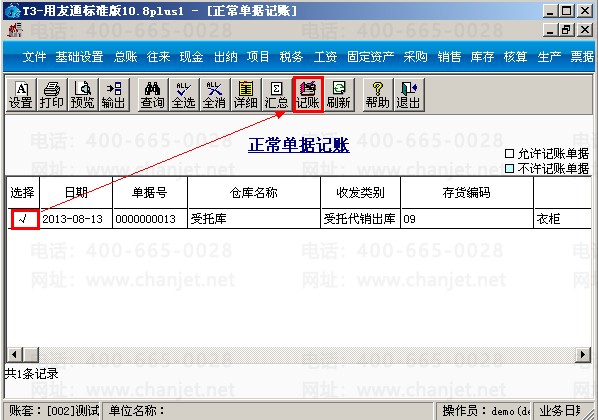Restore the inner document window
Image resolution: width=598 pixels, height=420 pixels.
[x=566, y=29]
